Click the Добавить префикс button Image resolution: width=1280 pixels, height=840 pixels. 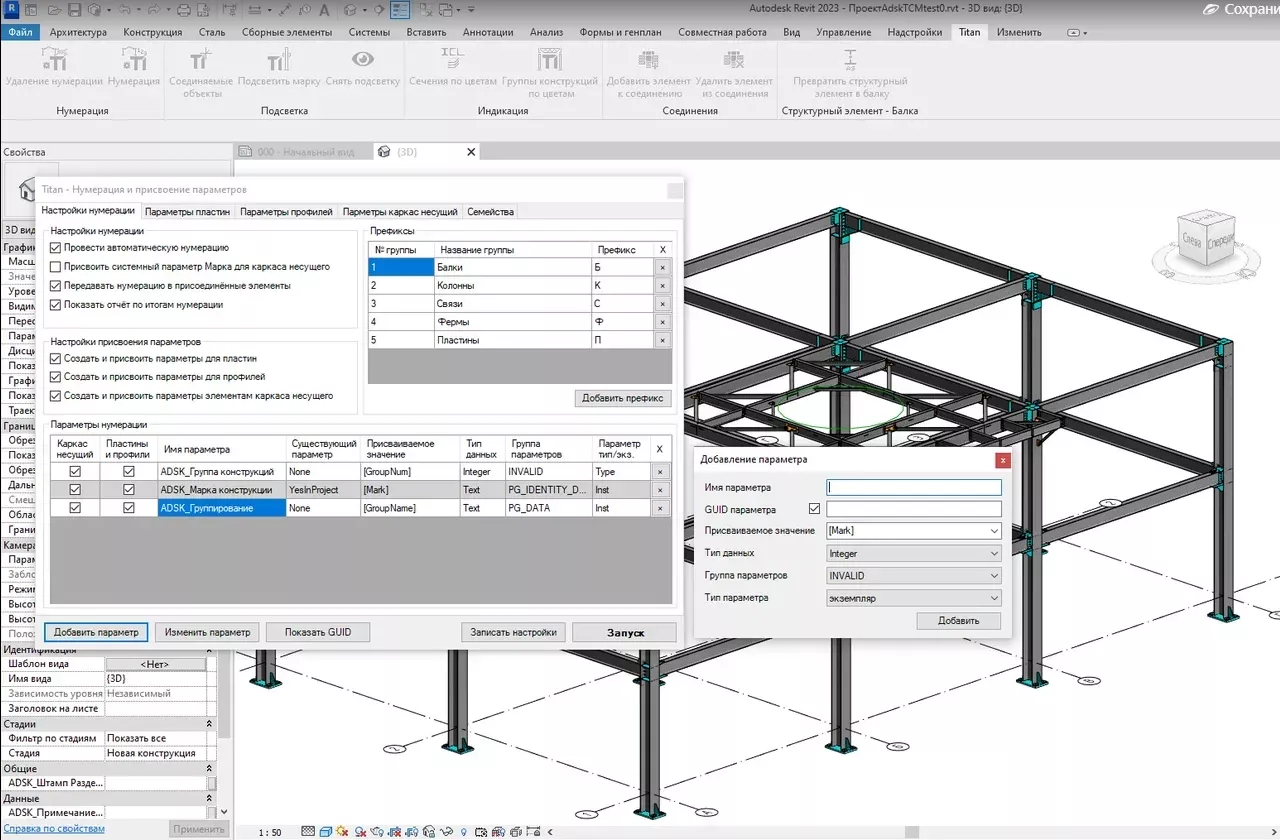(x=625, y=397)
